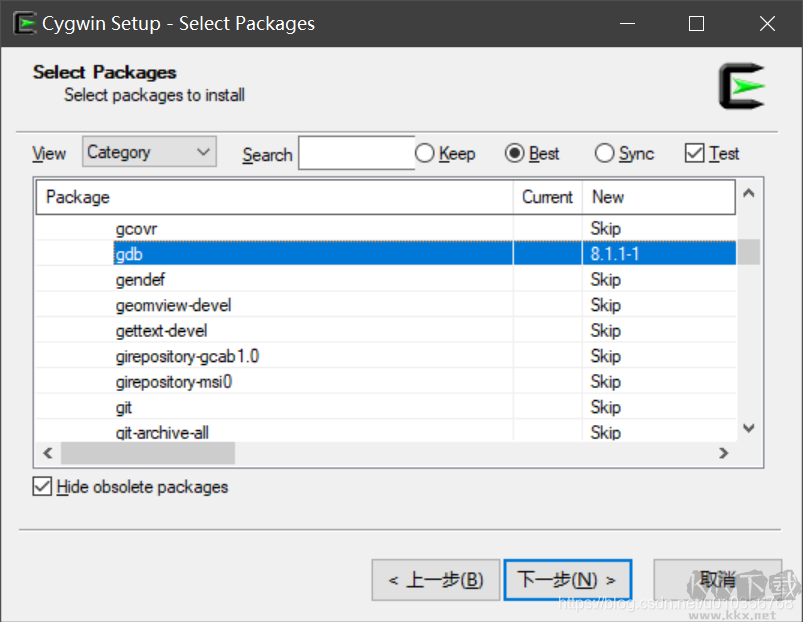Click the Package column header
This screenshot has height=622, width=803.
tap(77, 197)
